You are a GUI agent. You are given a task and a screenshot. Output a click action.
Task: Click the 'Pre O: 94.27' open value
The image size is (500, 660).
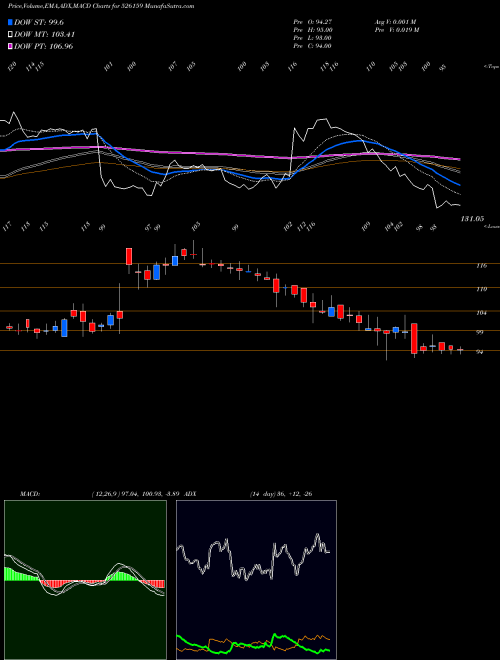coord(313,22)
